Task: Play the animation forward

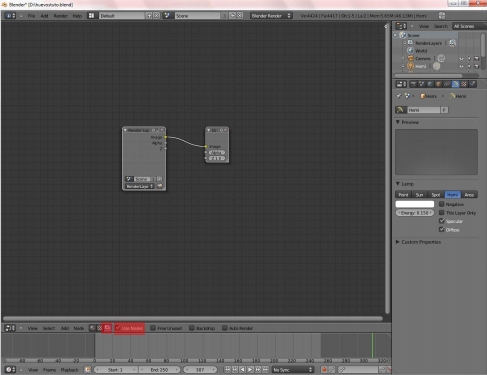Action: [x=250, y=370]
